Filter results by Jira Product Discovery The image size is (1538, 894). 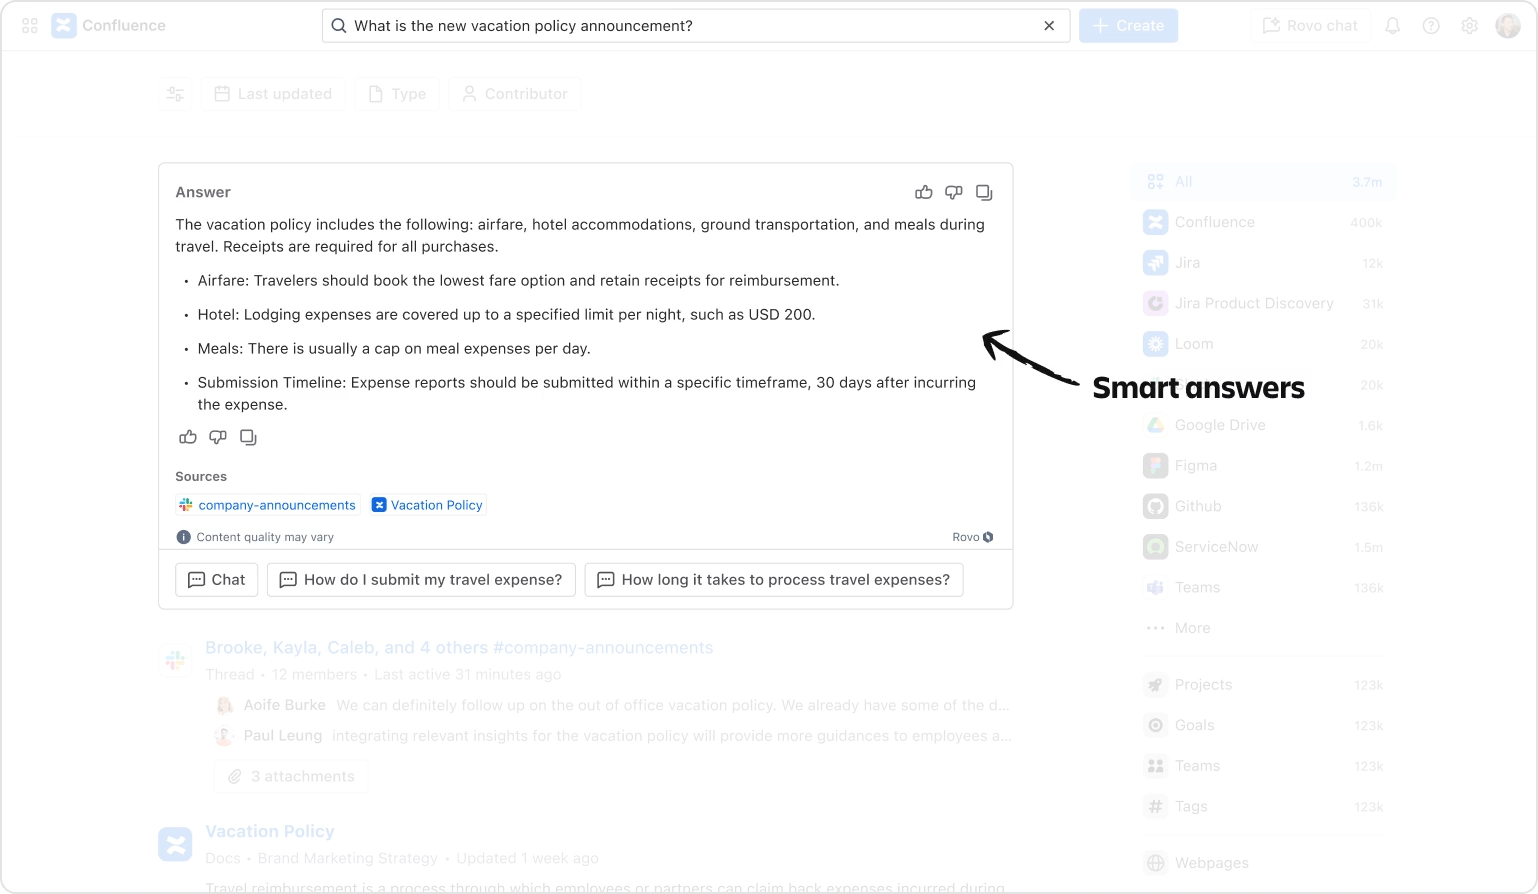point(1264,303)
